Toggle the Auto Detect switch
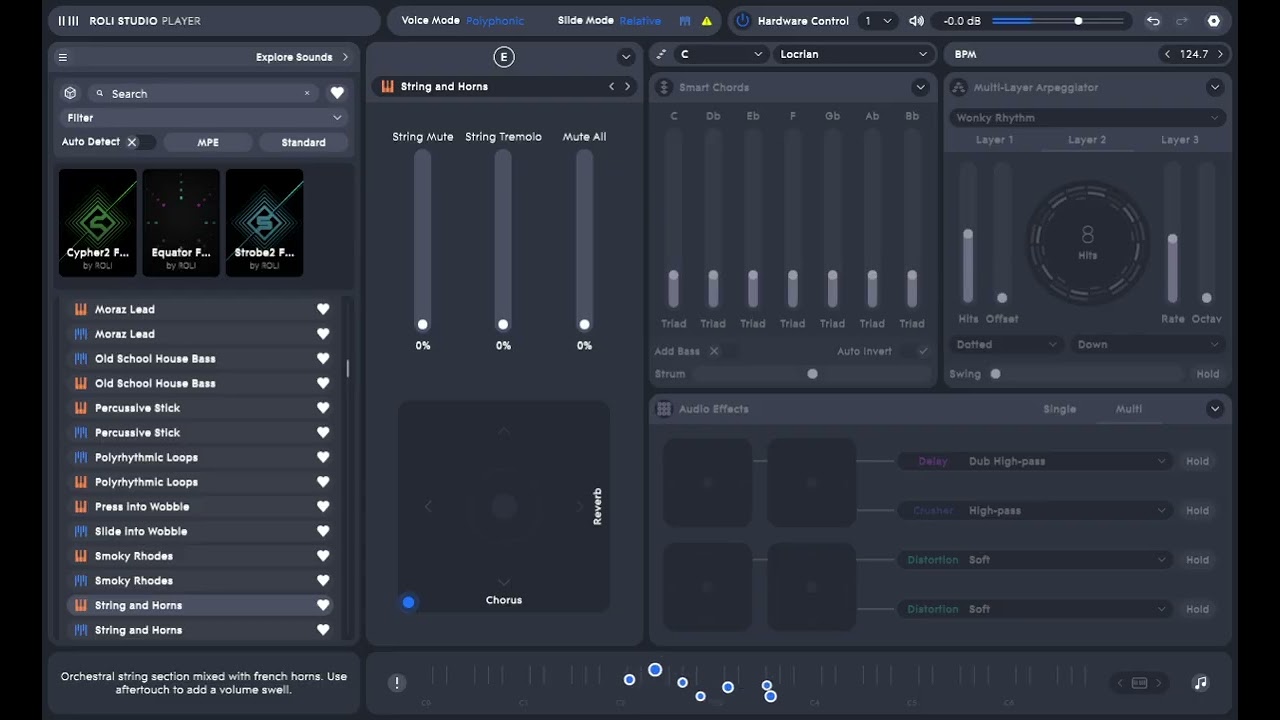This screenshot has width=1280, height=720. (x=140, y=142)
